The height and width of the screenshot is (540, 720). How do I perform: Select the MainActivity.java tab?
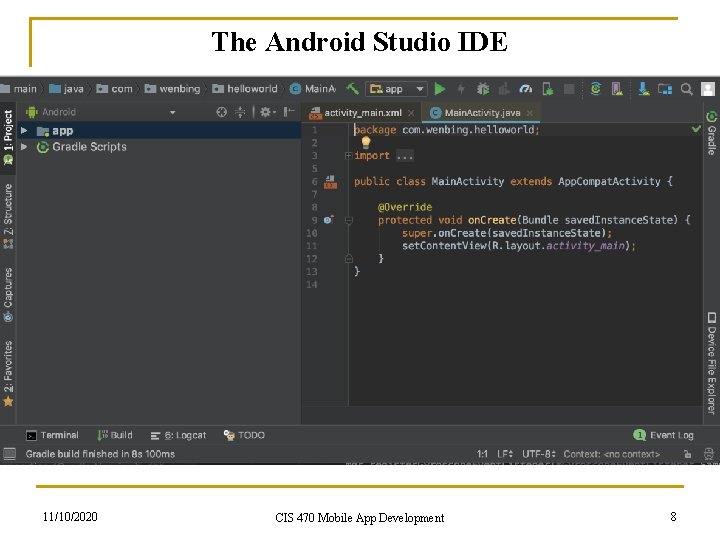point(482,112)
